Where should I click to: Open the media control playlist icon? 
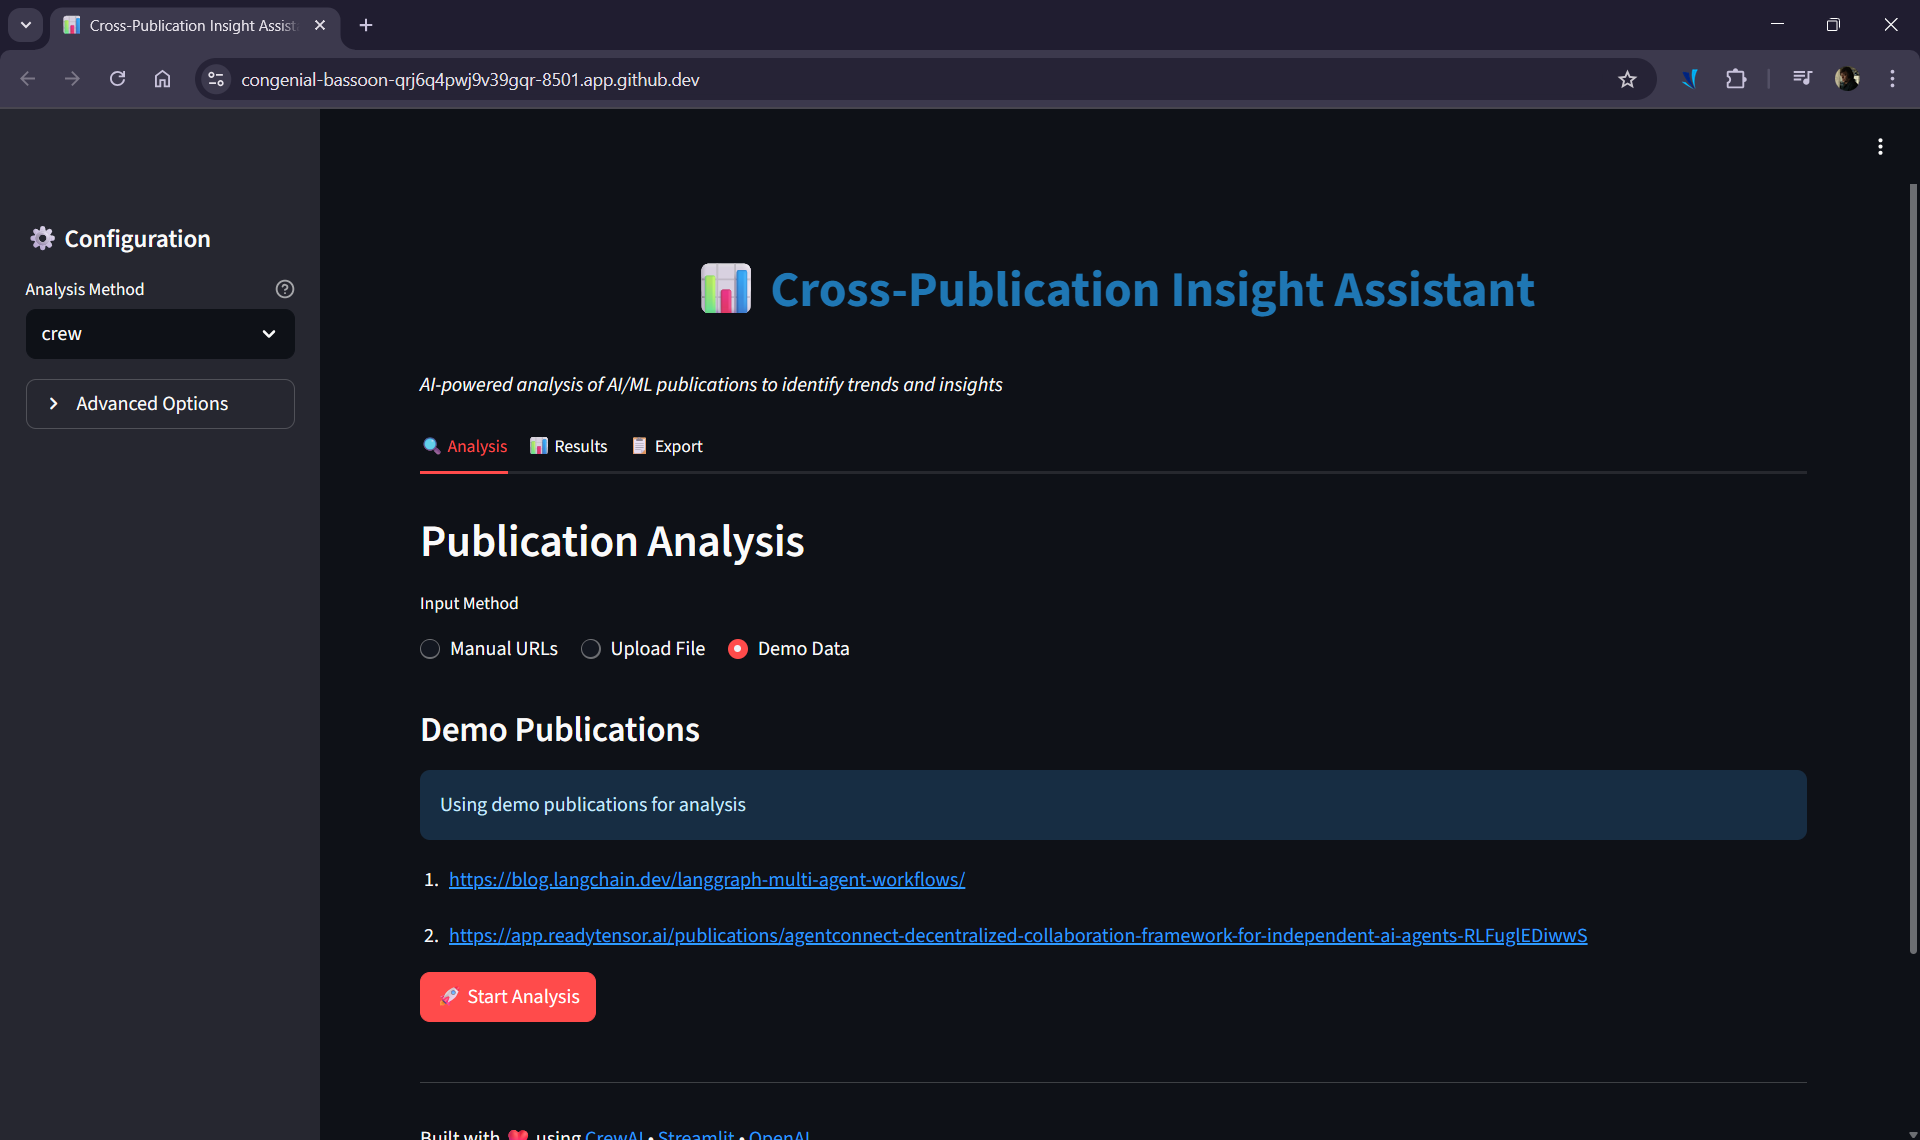pos(1802,79)
